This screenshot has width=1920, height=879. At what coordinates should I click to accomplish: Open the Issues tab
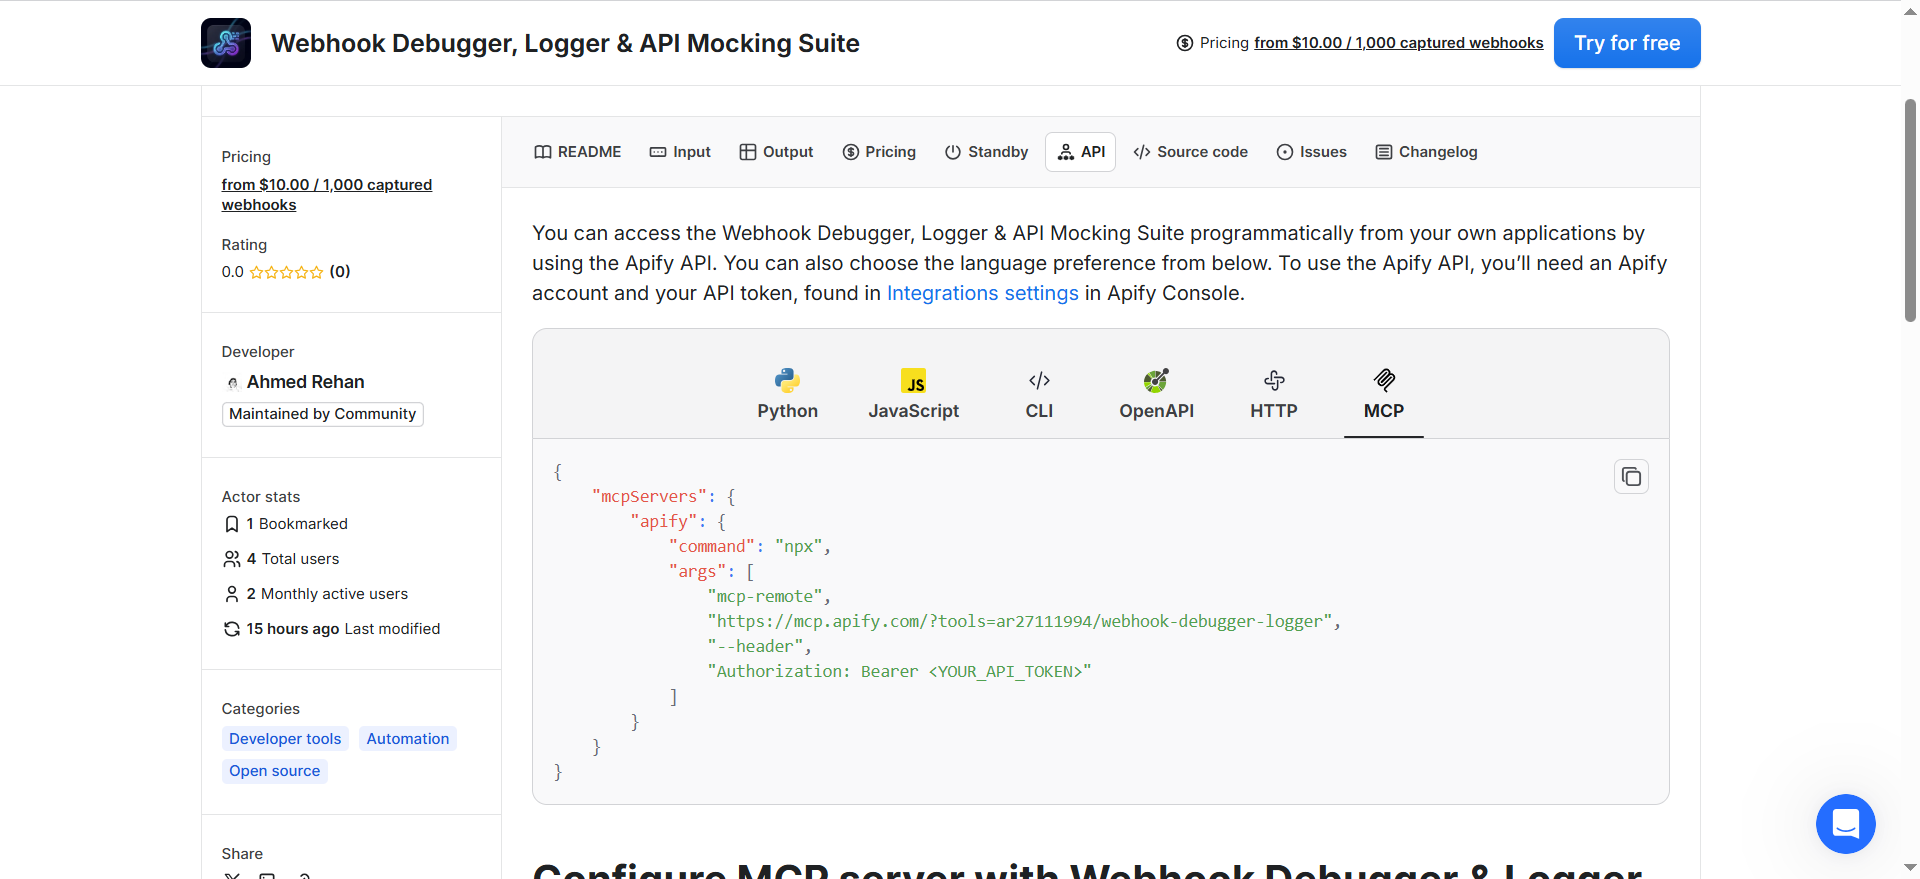1312,152
